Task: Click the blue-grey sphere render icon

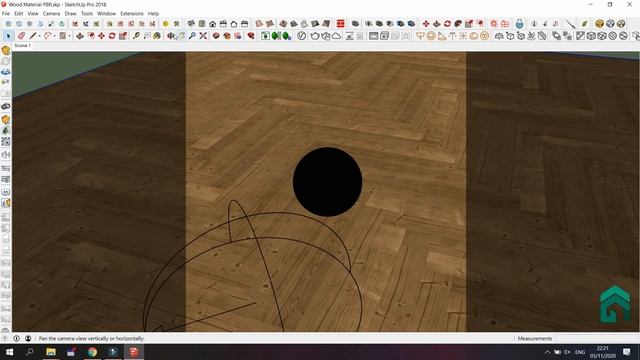Action: [610, 24]
